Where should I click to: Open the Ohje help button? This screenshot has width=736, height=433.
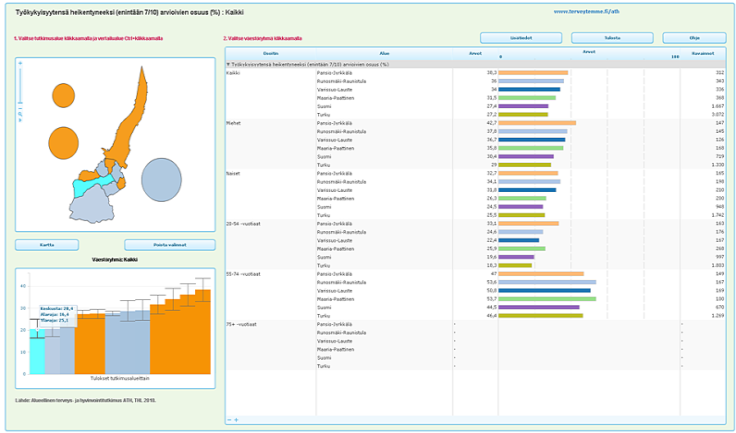tap(694, 38)
